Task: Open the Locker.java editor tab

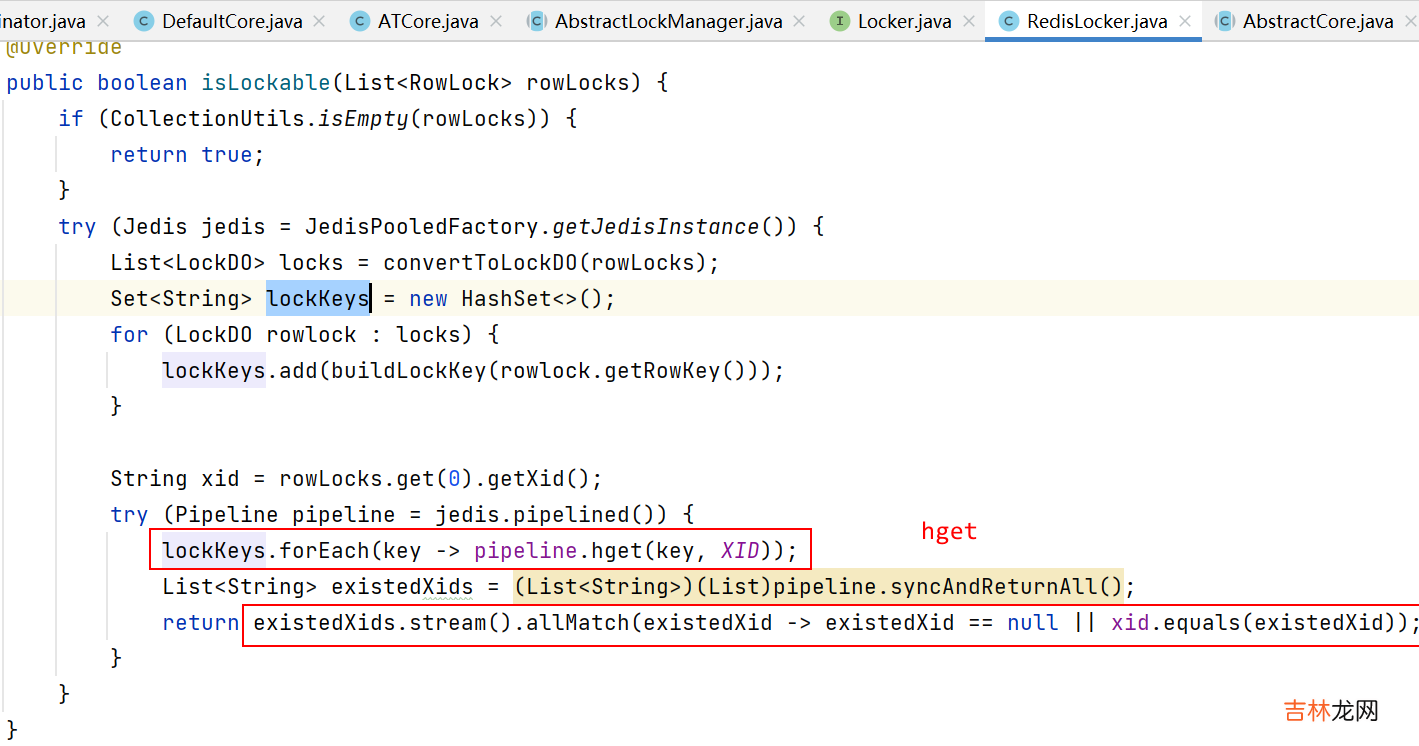Action: [x=904, y=21]
